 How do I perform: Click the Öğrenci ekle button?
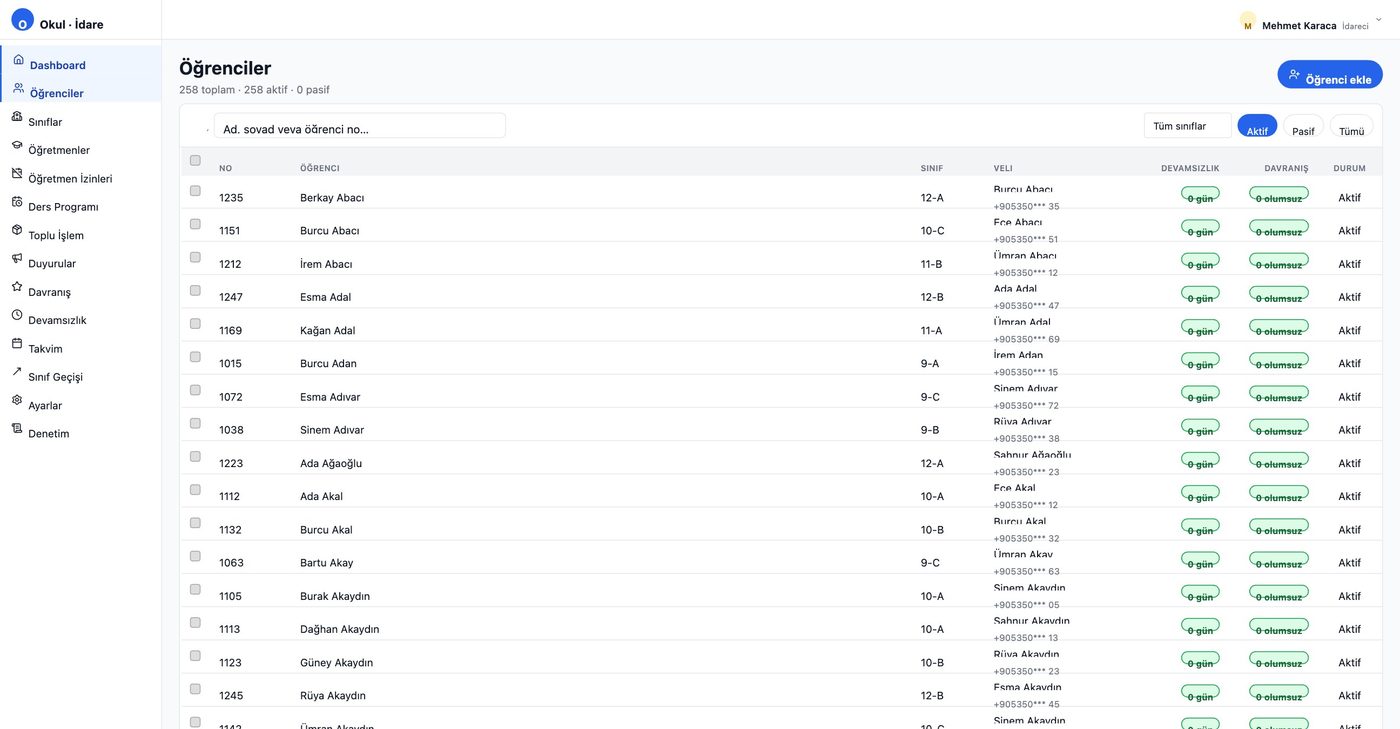[x=1329, y=75]
